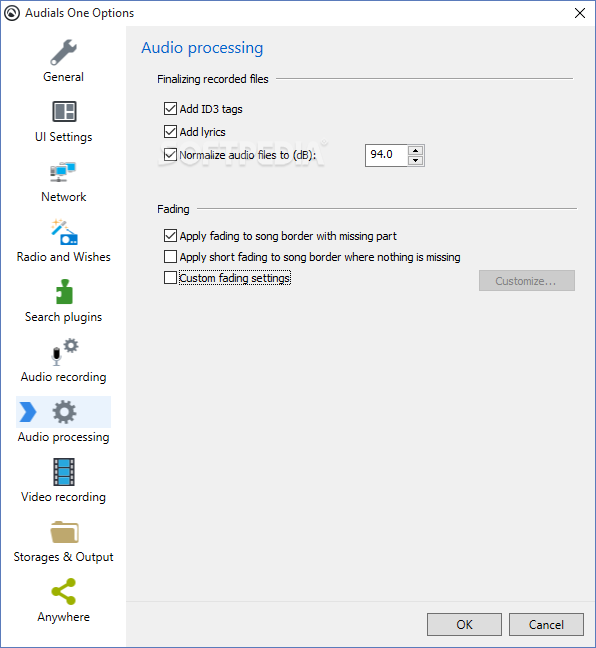Screen dimensions: 596x648
Task: Select the Network computers icon
Action: pyautogui.click(x=63, y=172)
